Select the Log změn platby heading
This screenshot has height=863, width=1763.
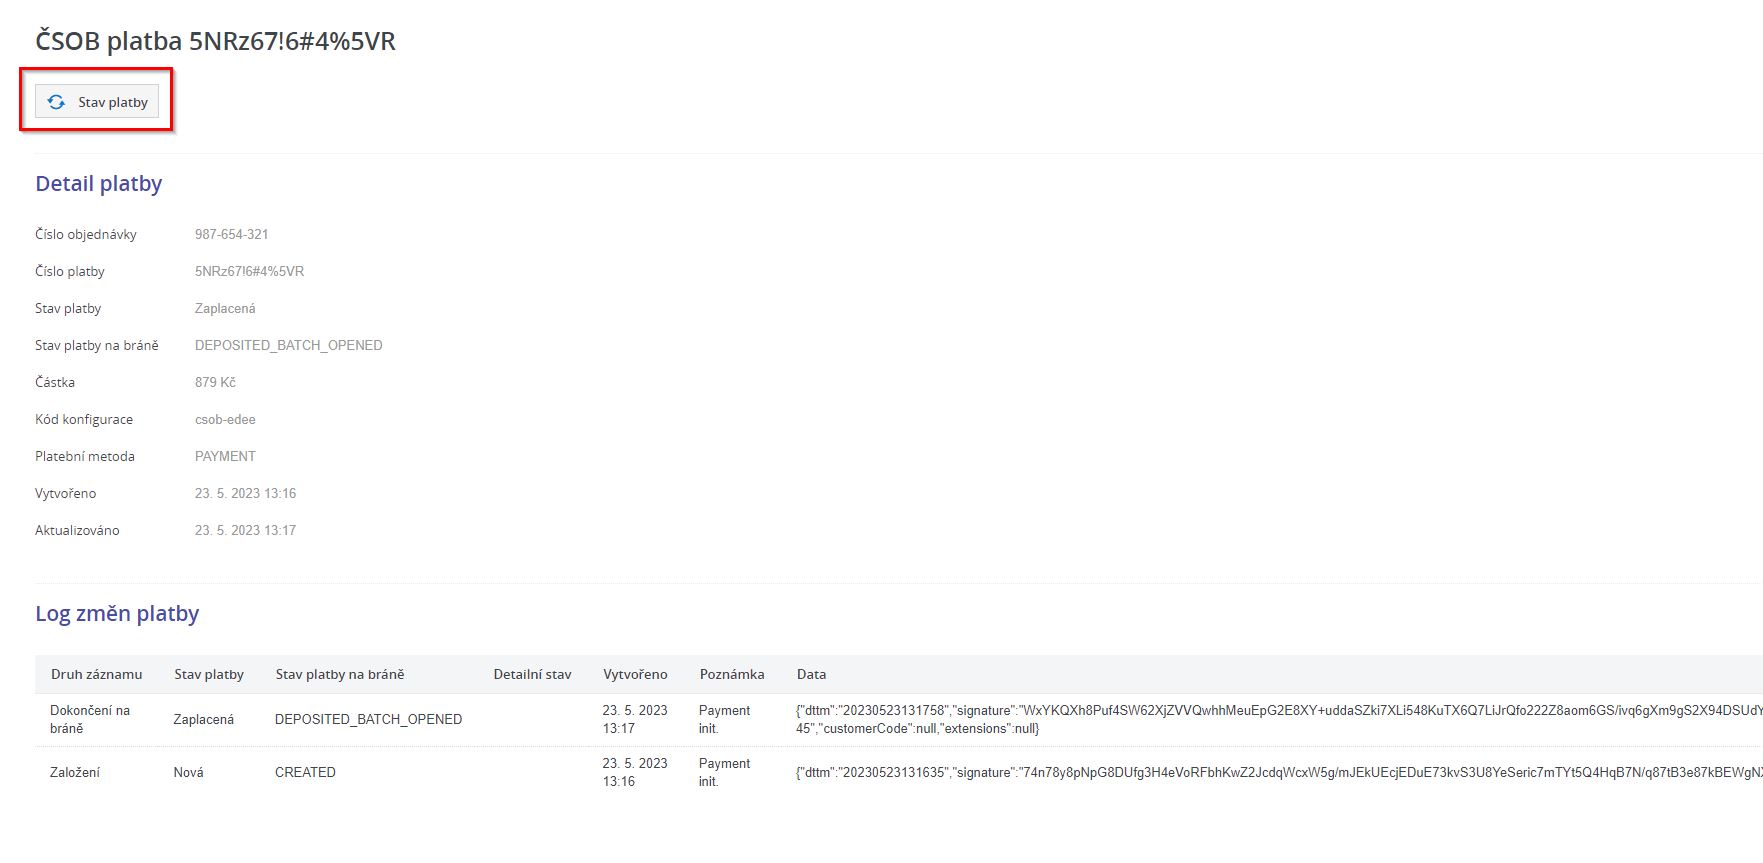click(117, 614)
